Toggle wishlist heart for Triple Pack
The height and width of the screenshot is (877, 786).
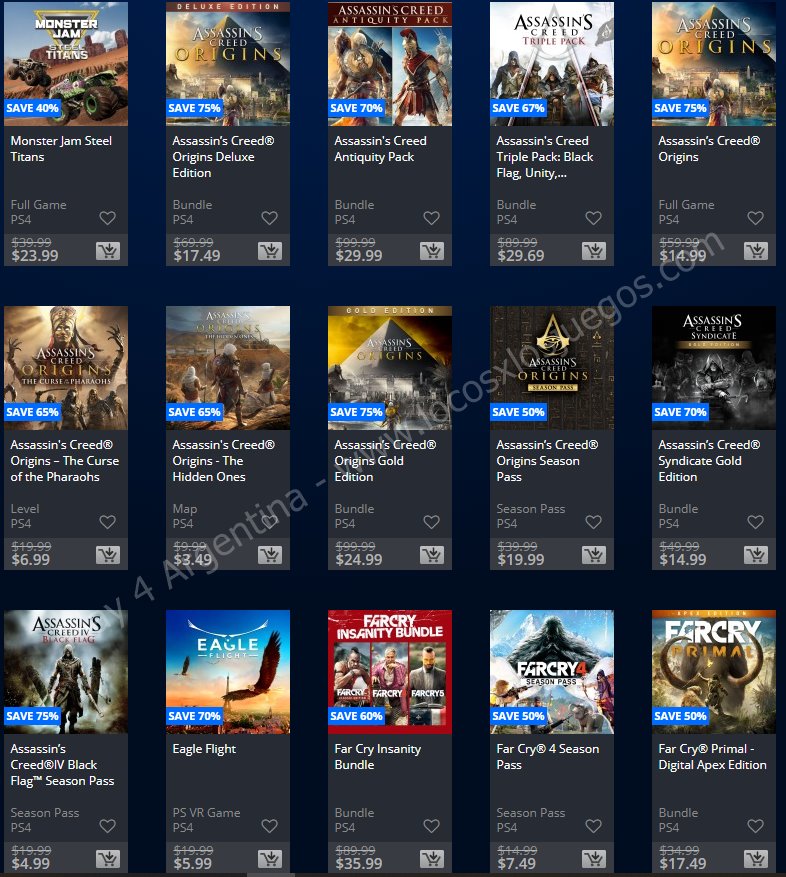pos(594,218)
